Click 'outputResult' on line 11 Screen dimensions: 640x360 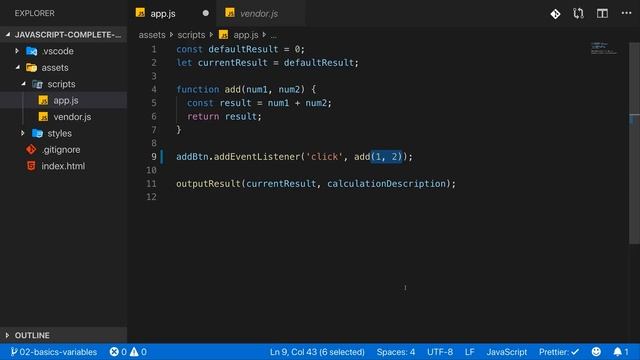coord(208,184)
